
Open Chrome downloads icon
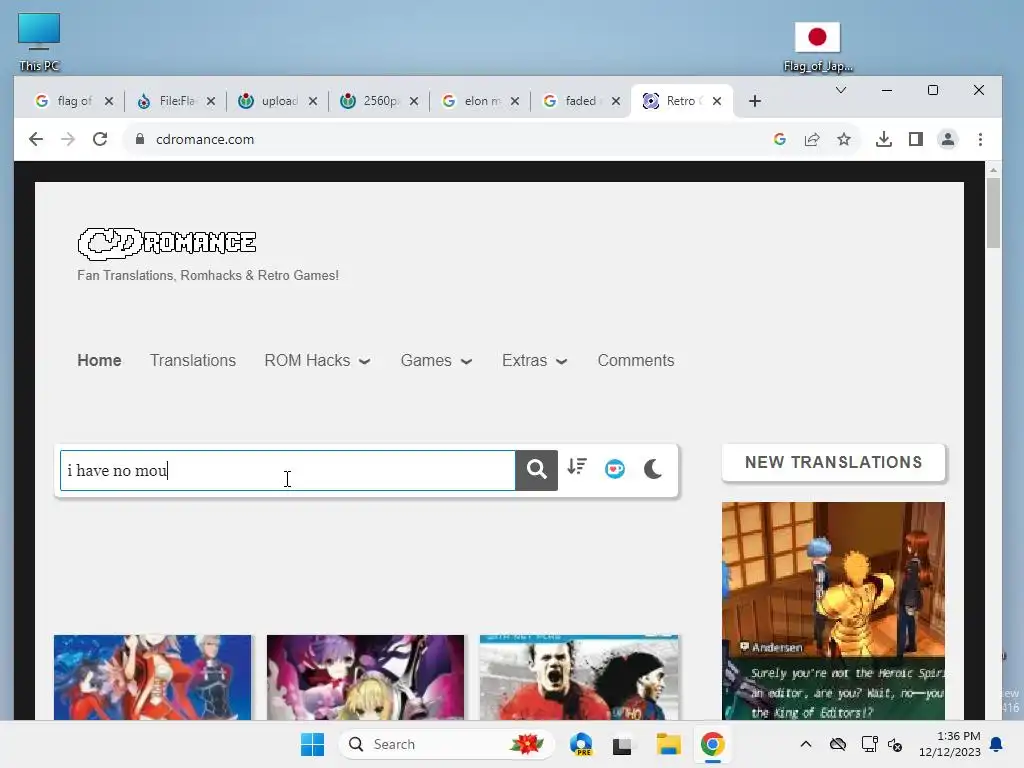click(884, 139)
